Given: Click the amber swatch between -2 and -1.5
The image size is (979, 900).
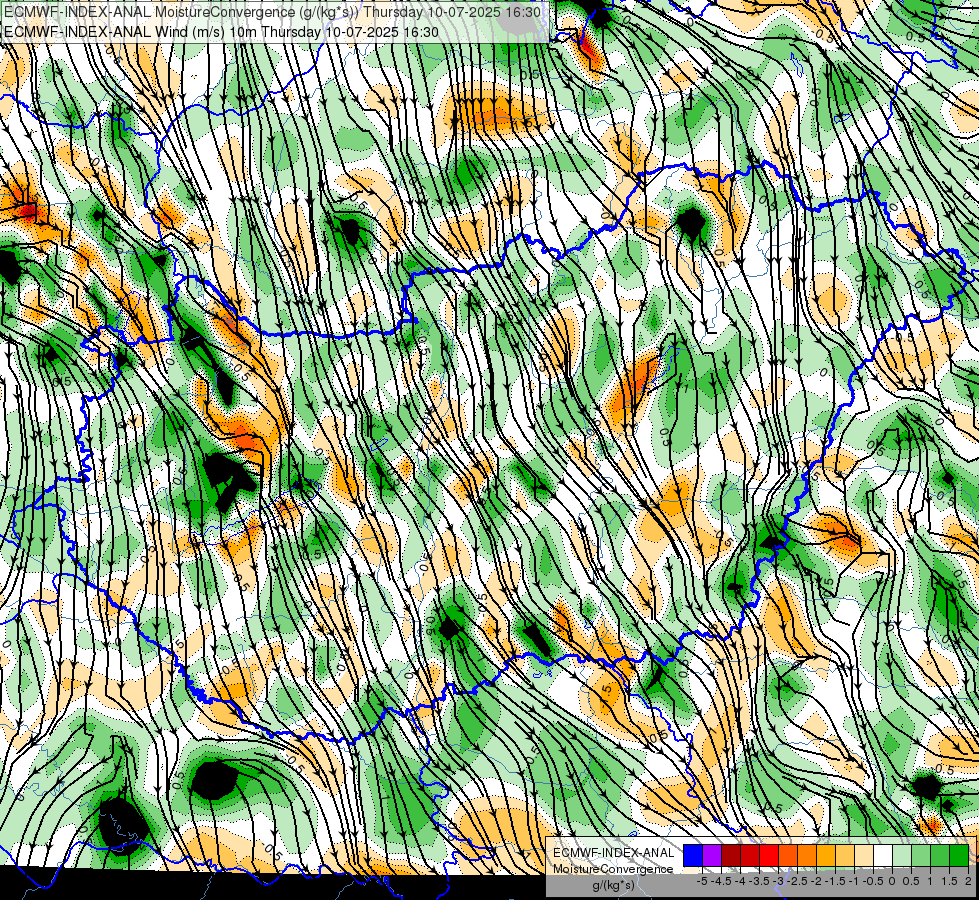Looking at the screenshot, I should 826,856.
